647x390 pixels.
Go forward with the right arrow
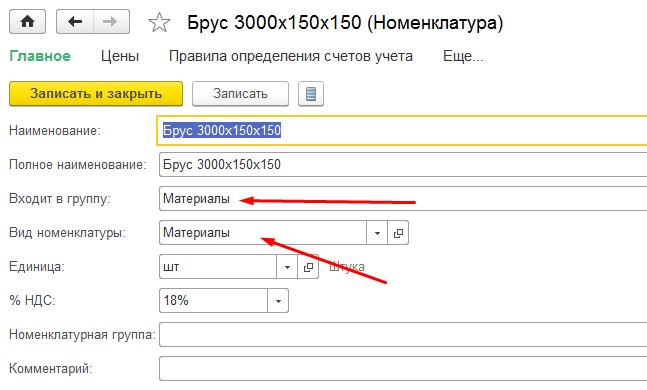tap(111, 21)
